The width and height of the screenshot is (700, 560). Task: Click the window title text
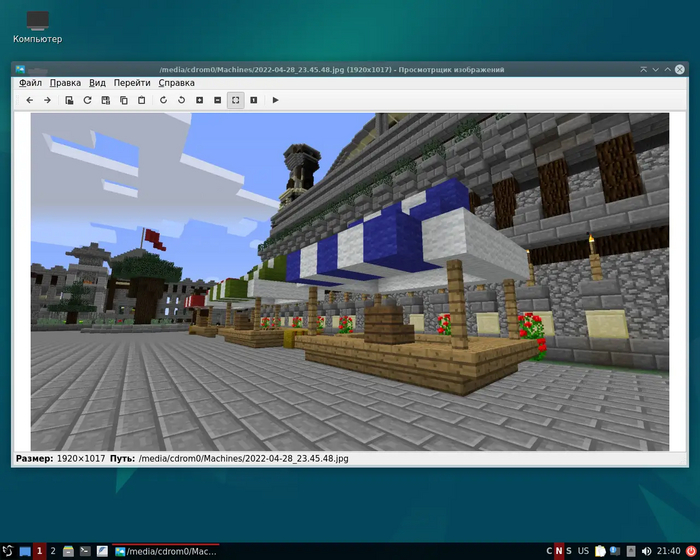coord(332,70)
